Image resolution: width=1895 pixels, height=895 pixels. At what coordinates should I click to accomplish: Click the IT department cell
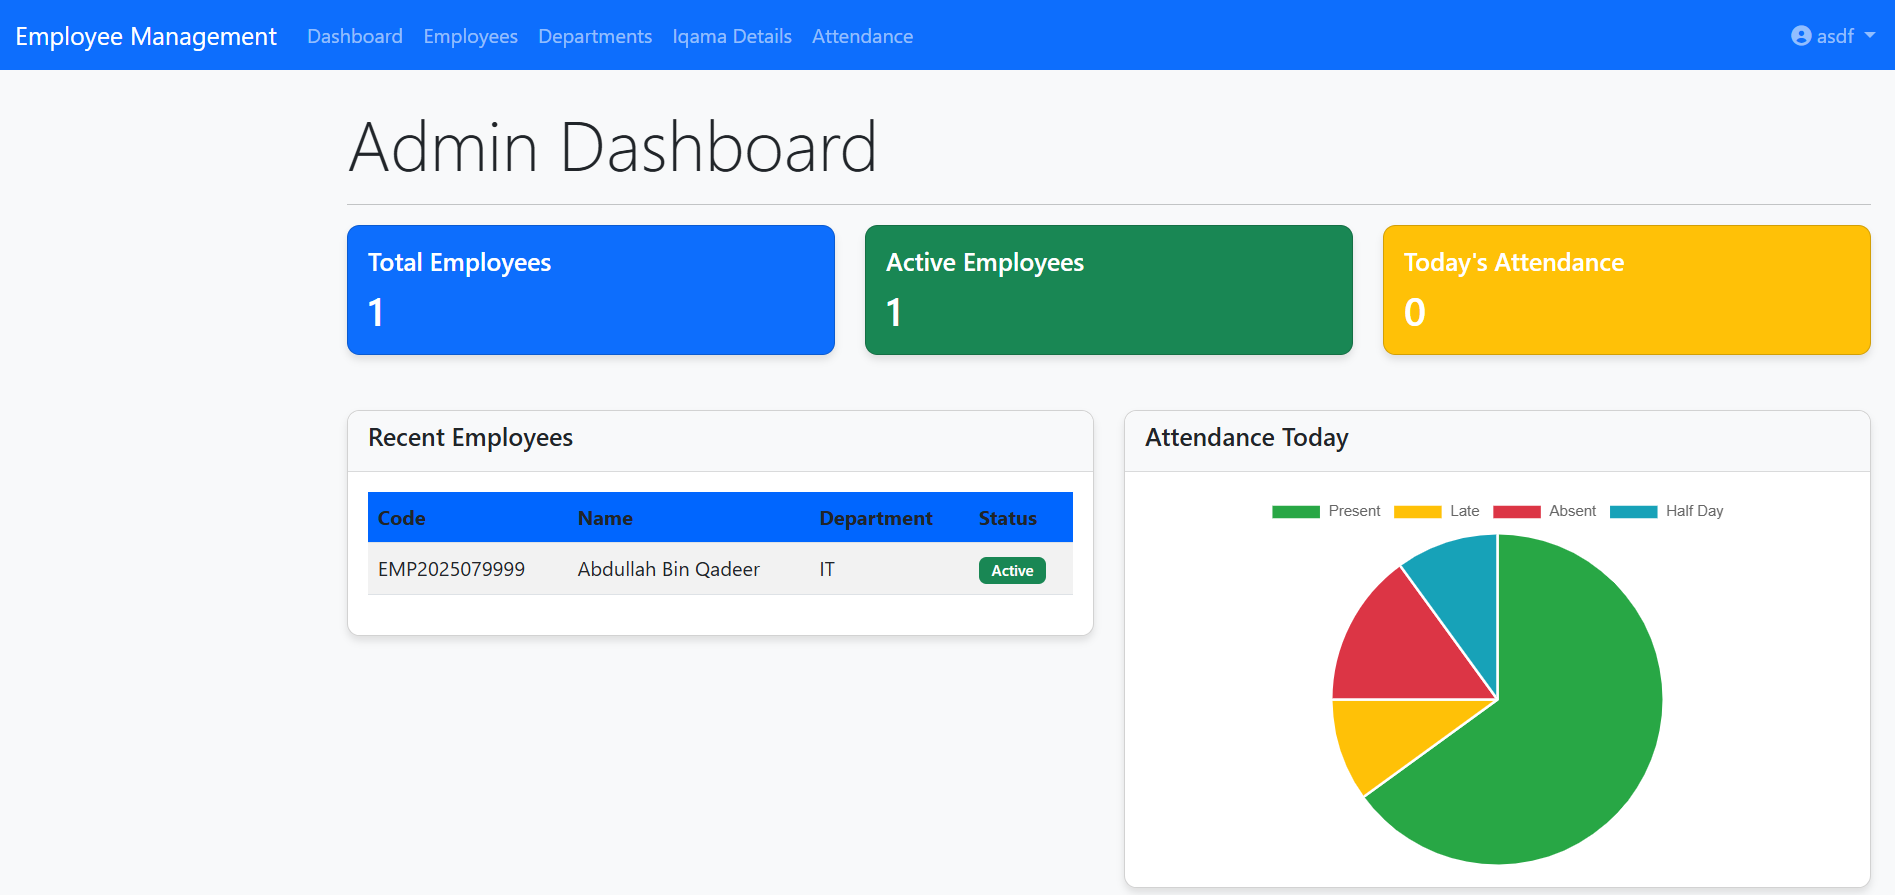point(827,569)
